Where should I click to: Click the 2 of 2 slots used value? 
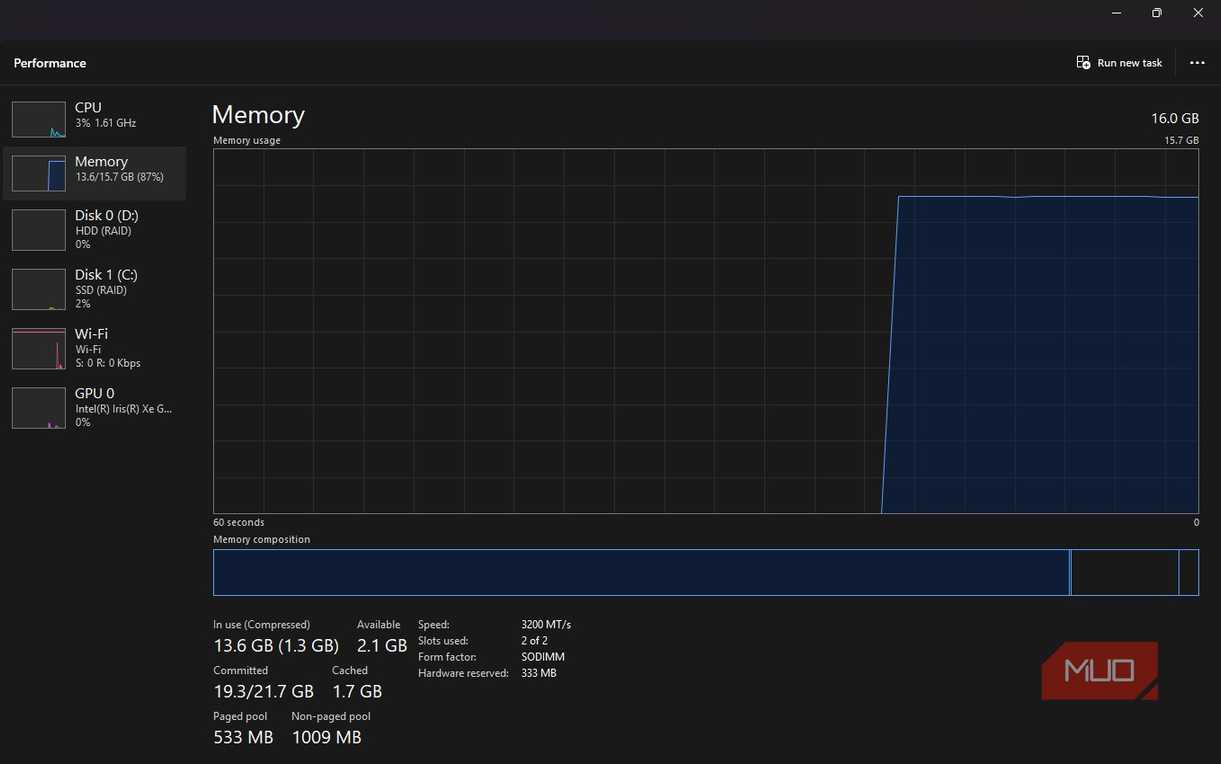click(x=534, y=640)
